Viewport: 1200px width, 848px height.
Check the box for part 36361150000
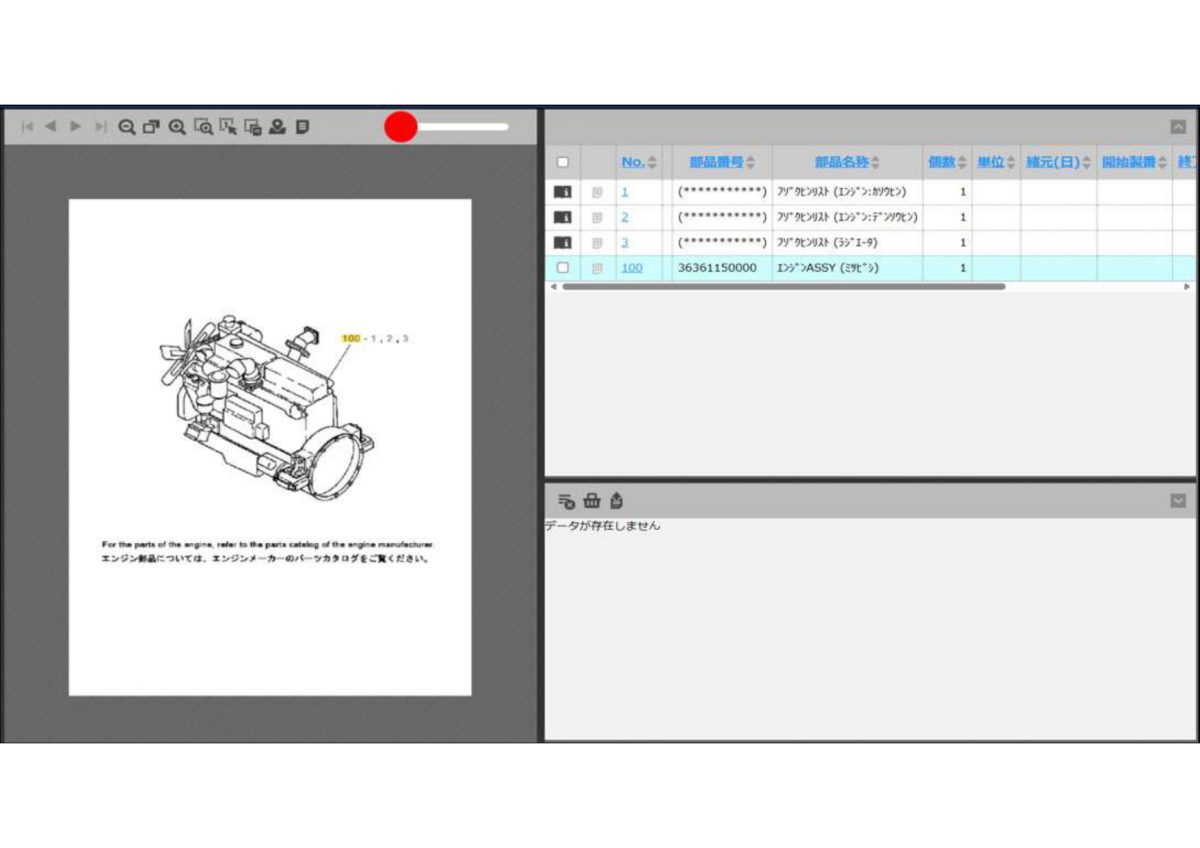[562, 268]
